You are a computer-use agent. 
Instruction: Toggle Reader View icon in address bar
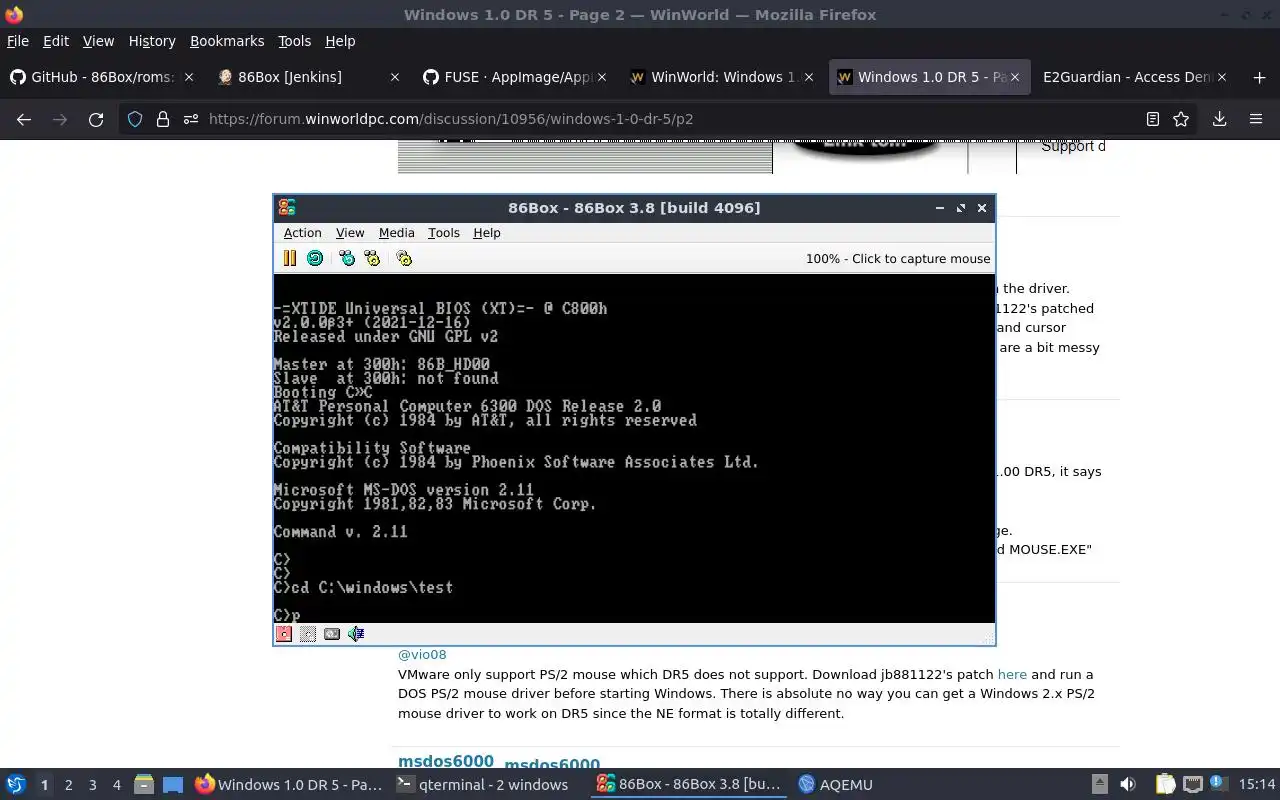1153,119
